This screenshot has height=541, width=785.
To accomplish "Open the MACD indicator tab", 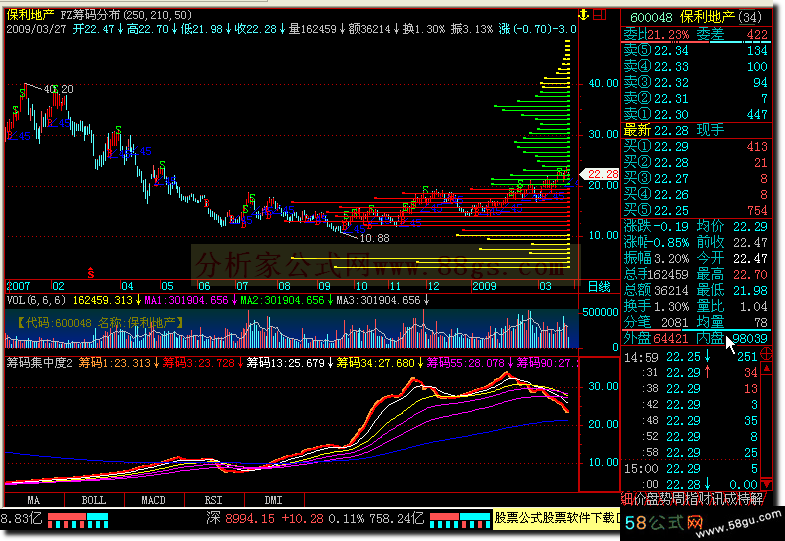I will coord(154,500).
